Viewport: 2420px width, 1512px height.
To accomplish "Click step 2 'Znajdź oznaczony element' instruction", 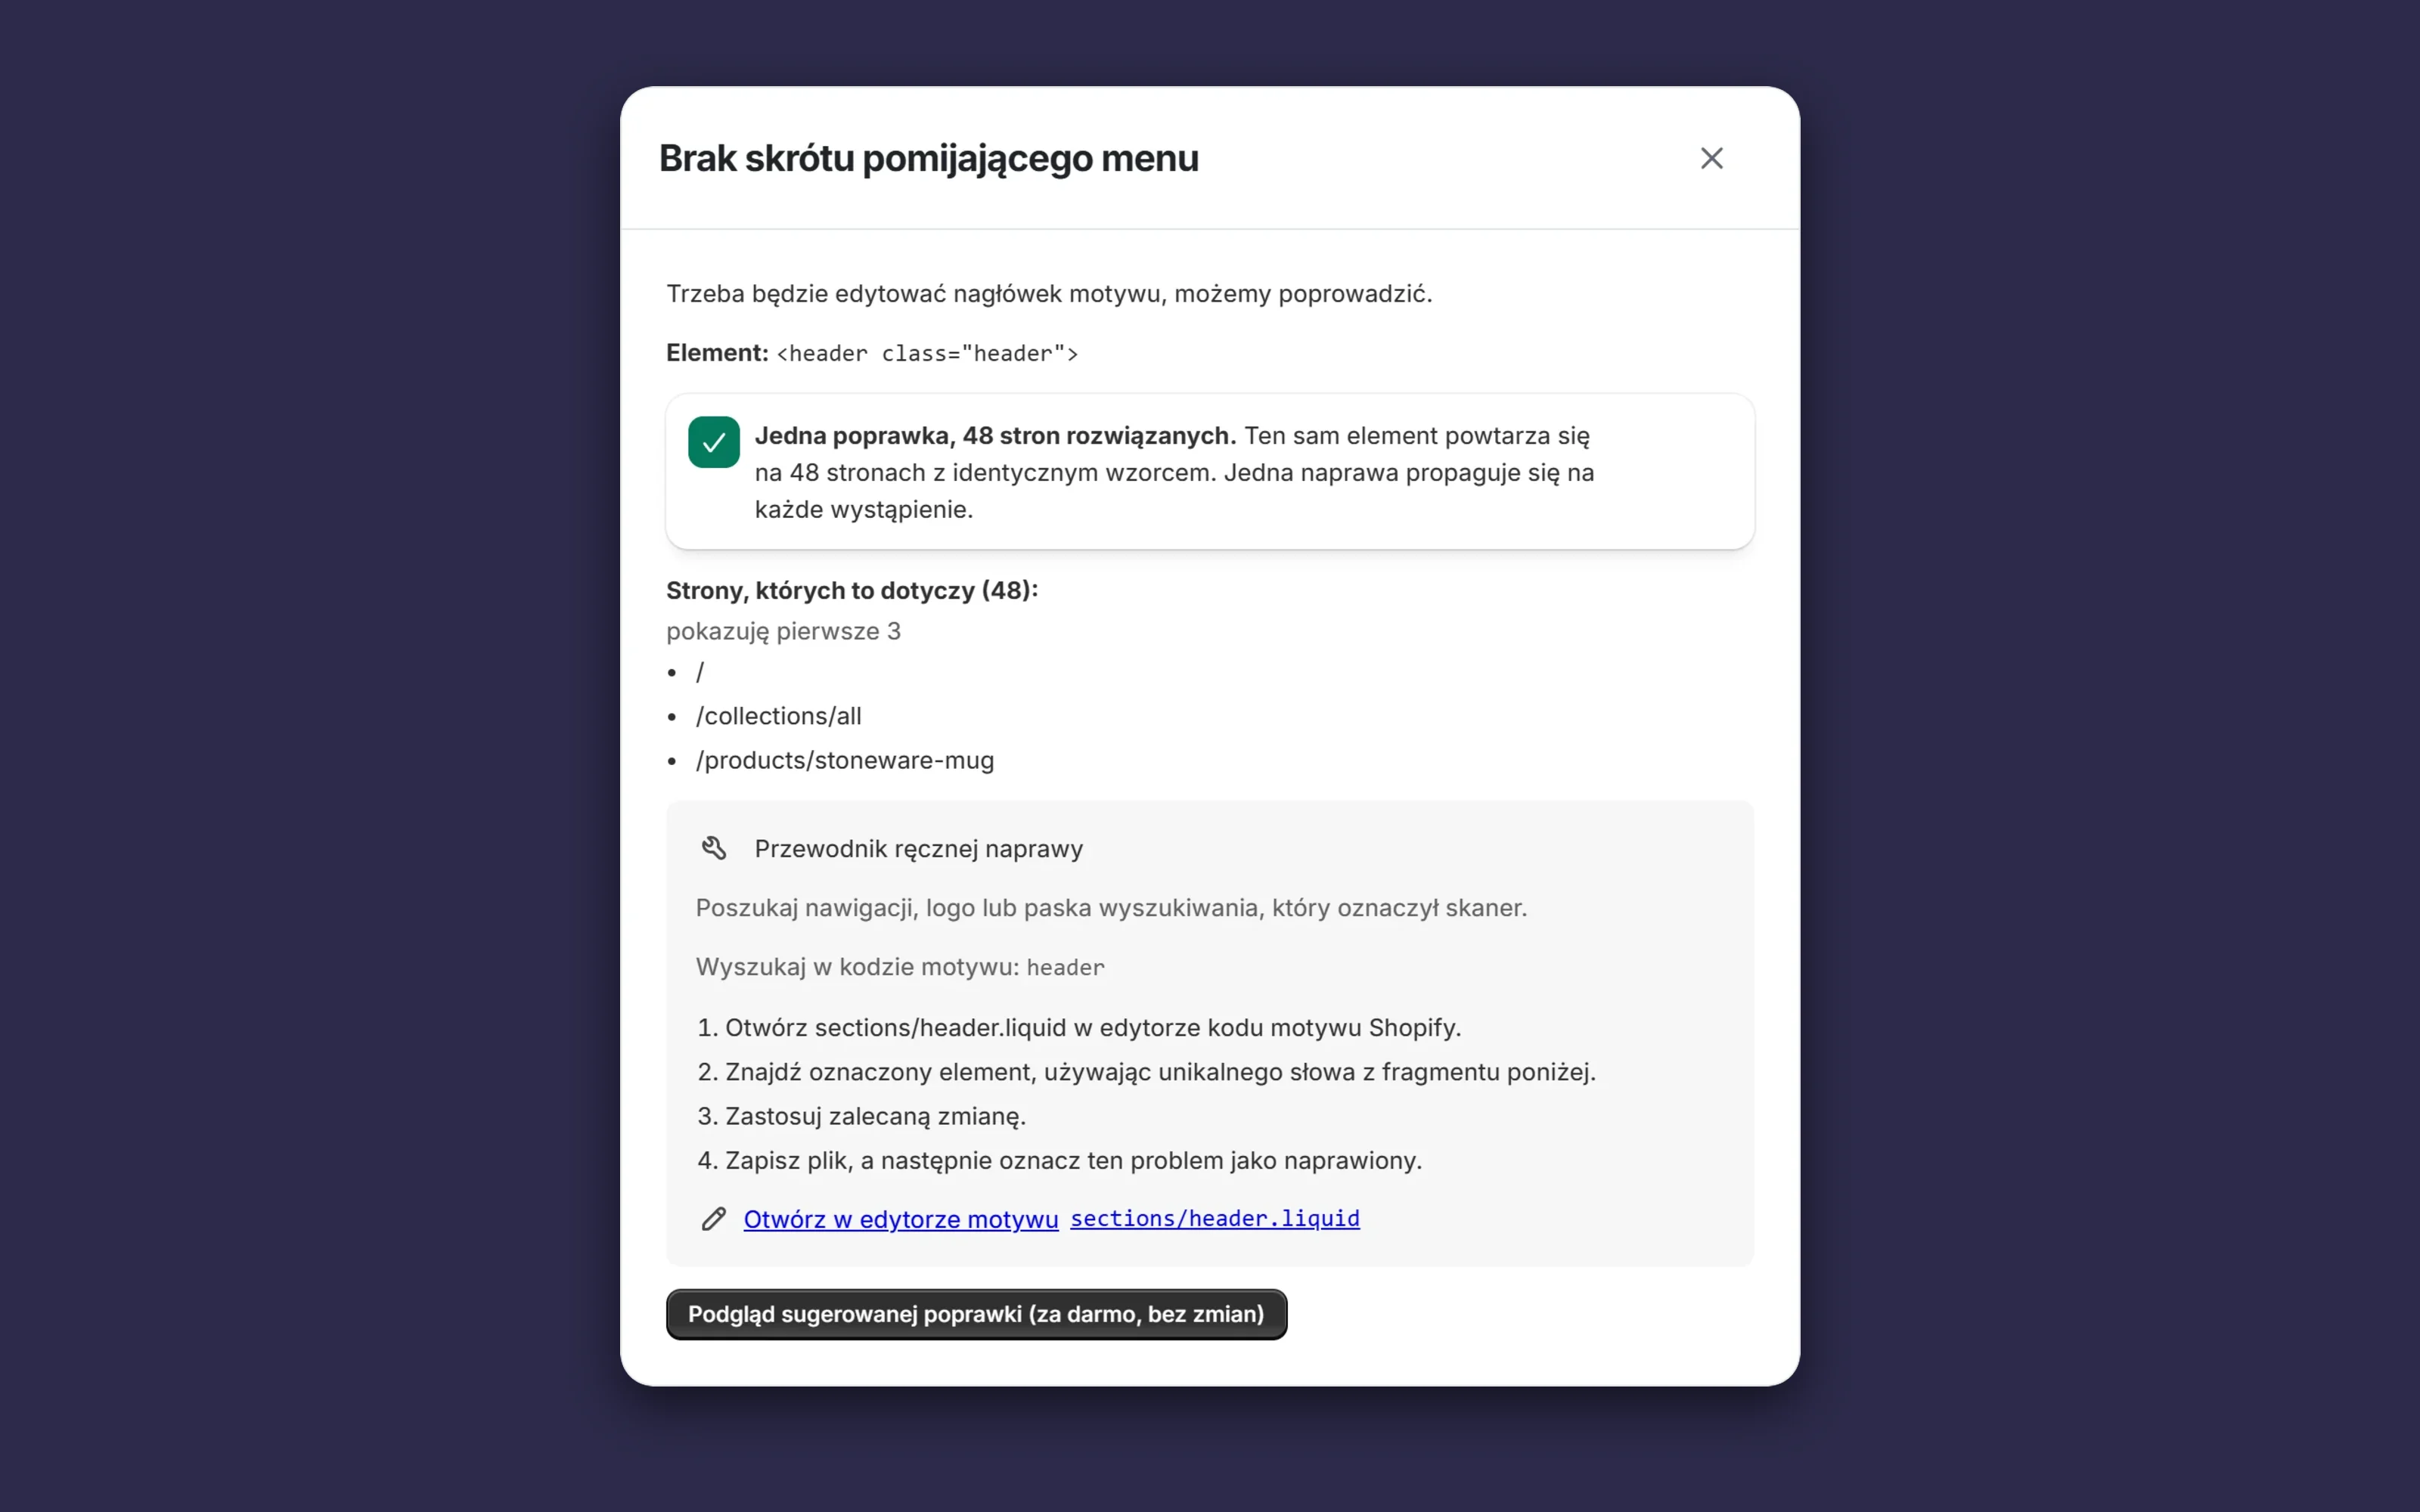I will [x=1146, y=1072].
